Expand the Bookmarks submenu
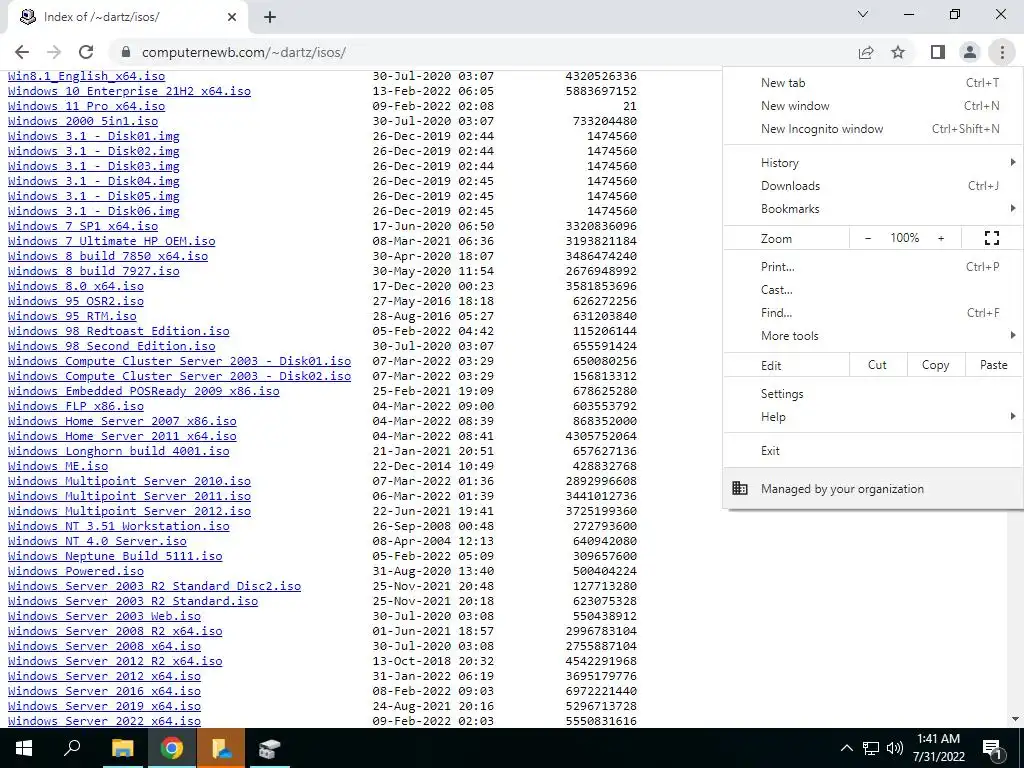This screenshot has height=768, width=1024. pos(873,209)
